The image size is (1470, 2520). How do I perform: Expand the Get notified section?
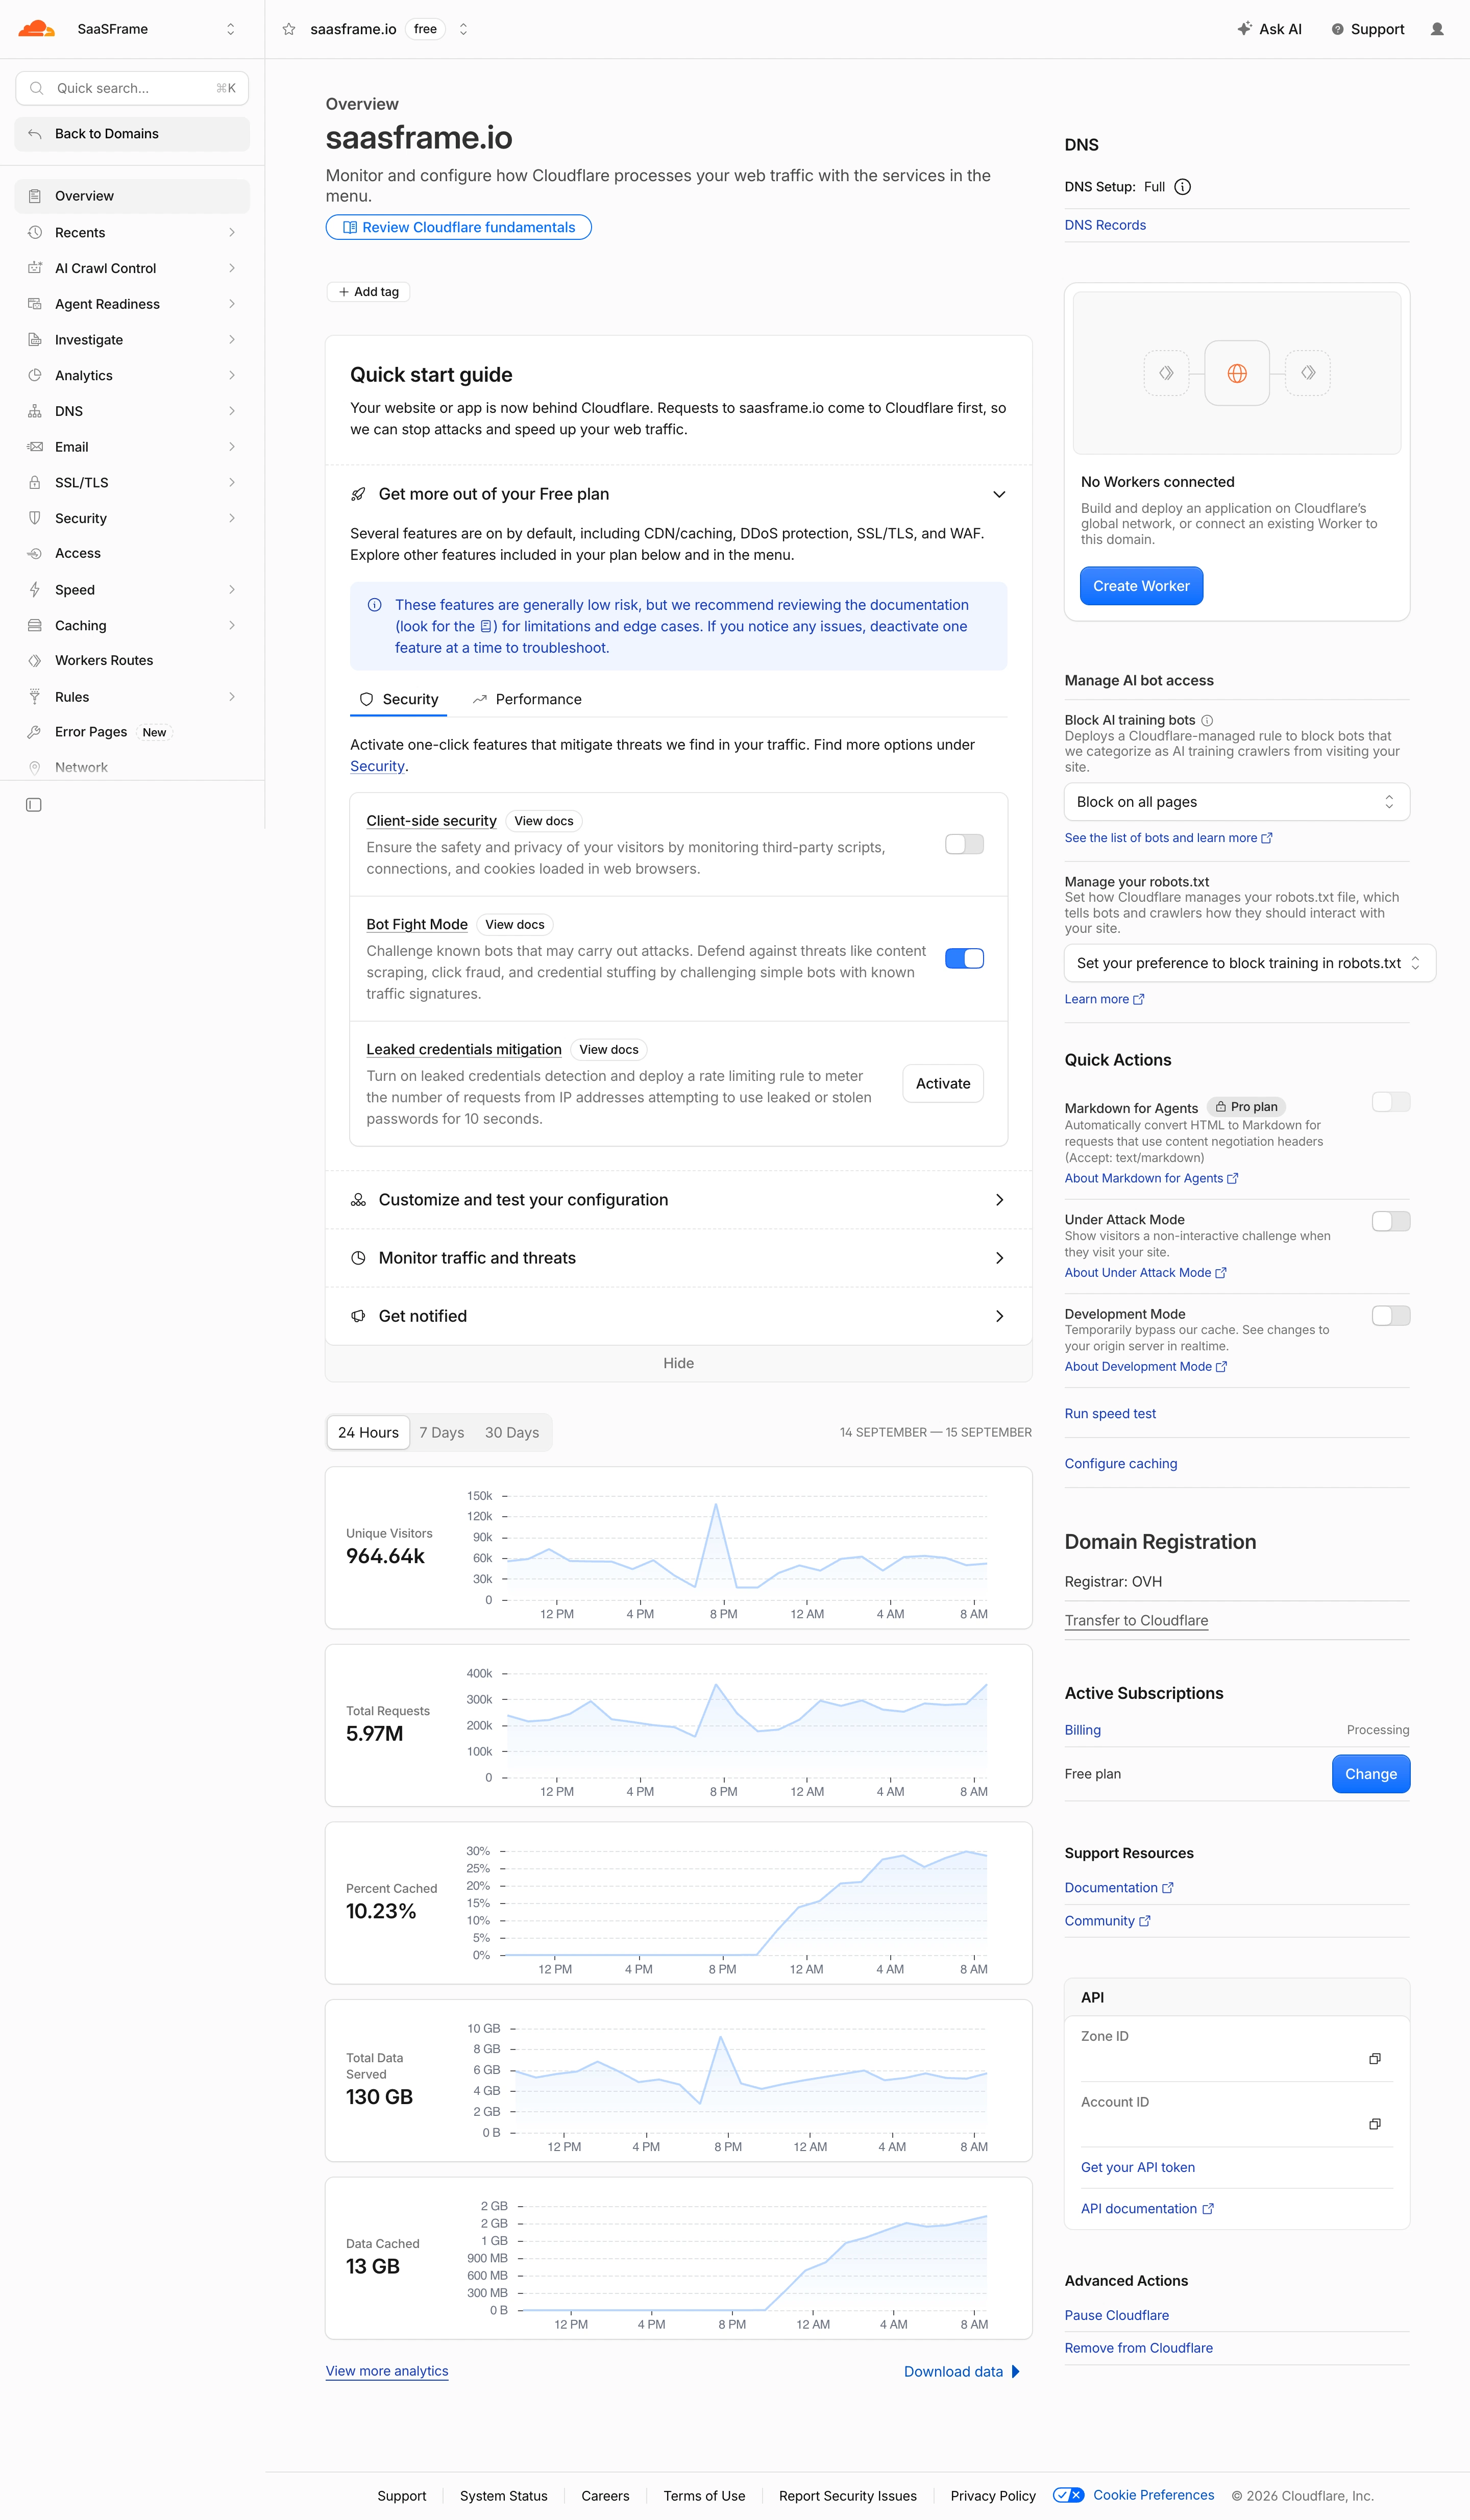pyautogui.click(x=678, y=1316)
